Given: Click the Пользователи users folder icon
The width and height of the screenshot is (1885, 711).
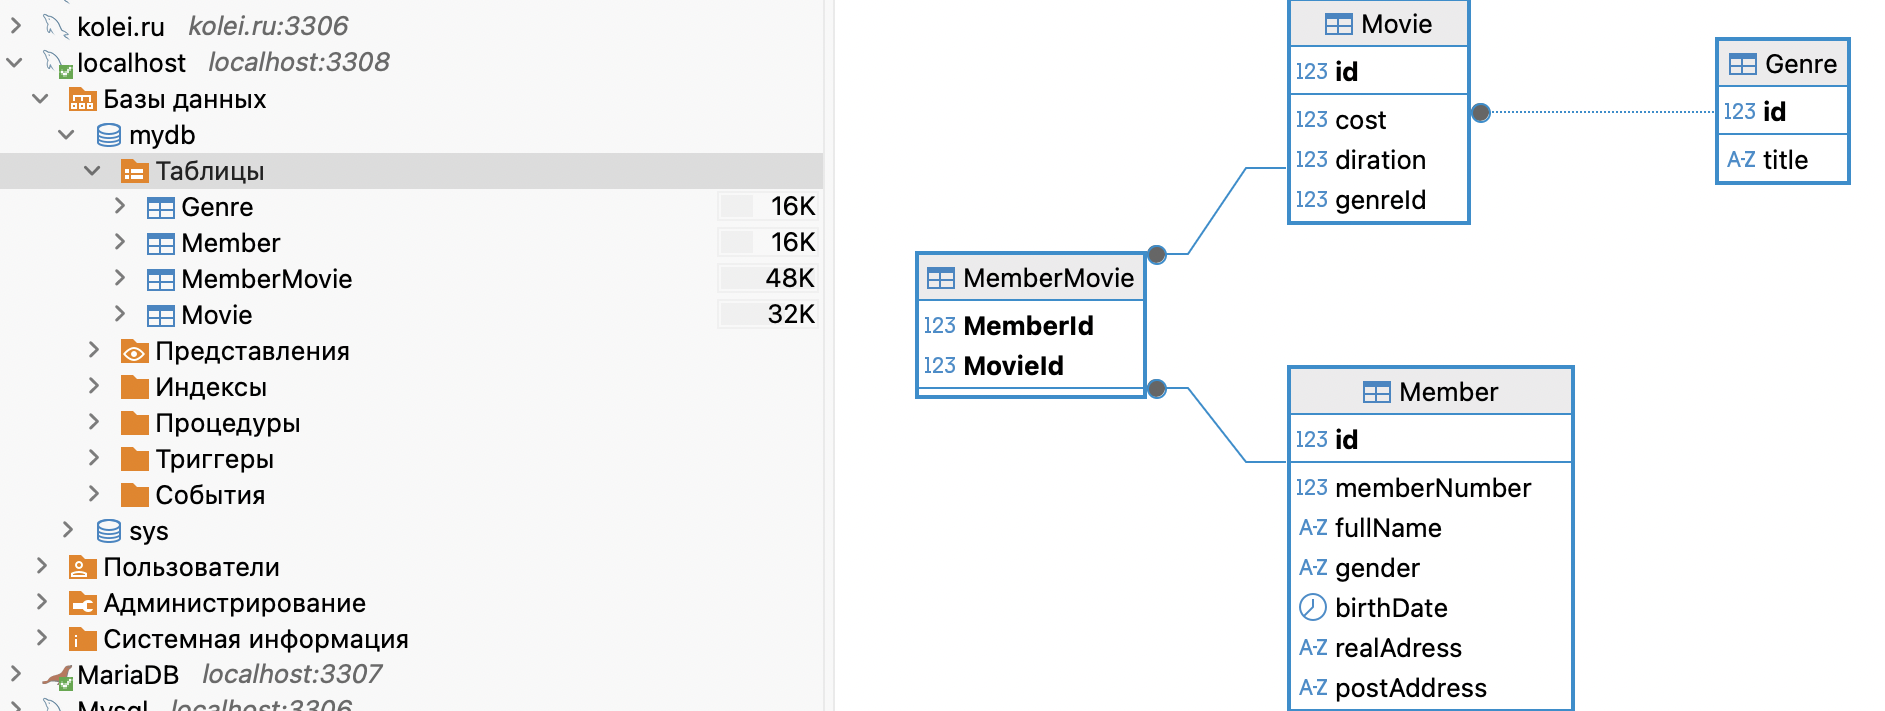Looking at the screenshot, I should [82, 567].
